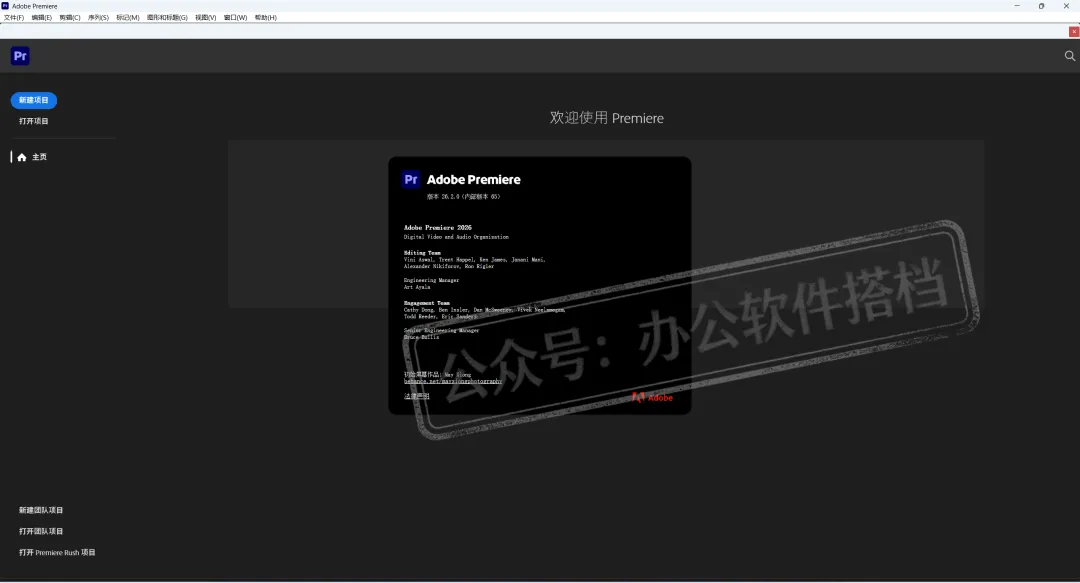Image resolution: width=1080 pixels, height=583 pixels.
Task: Close the red X panel button
Action: point(1074,32)
